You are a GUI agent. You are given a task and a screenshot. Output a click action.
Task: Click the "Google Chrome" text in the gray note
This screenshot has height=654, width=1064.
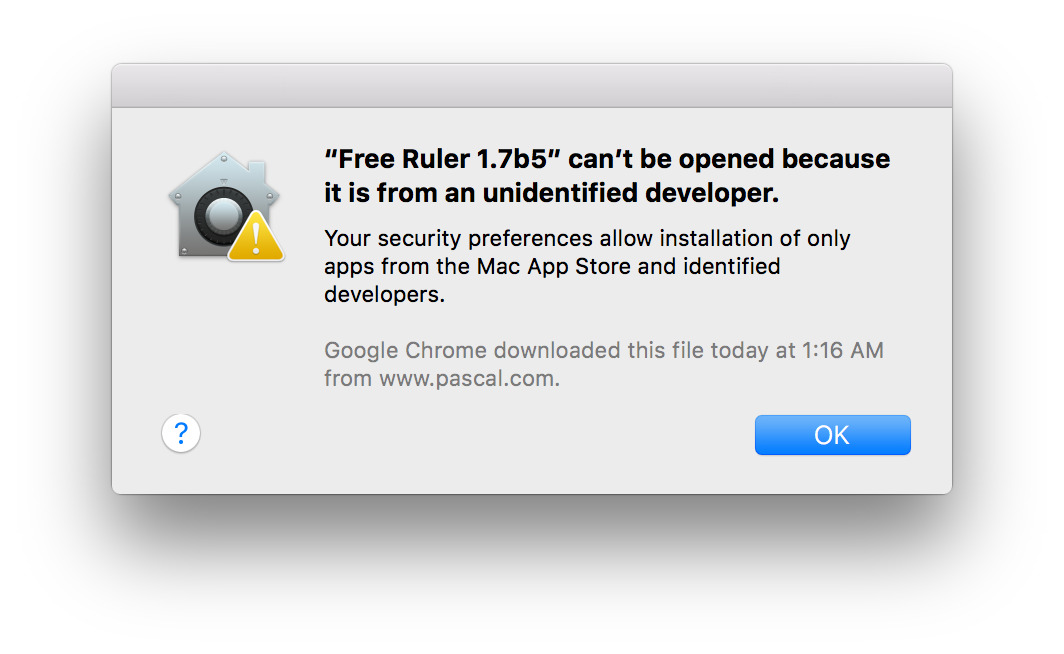click(x=406, y=351)
